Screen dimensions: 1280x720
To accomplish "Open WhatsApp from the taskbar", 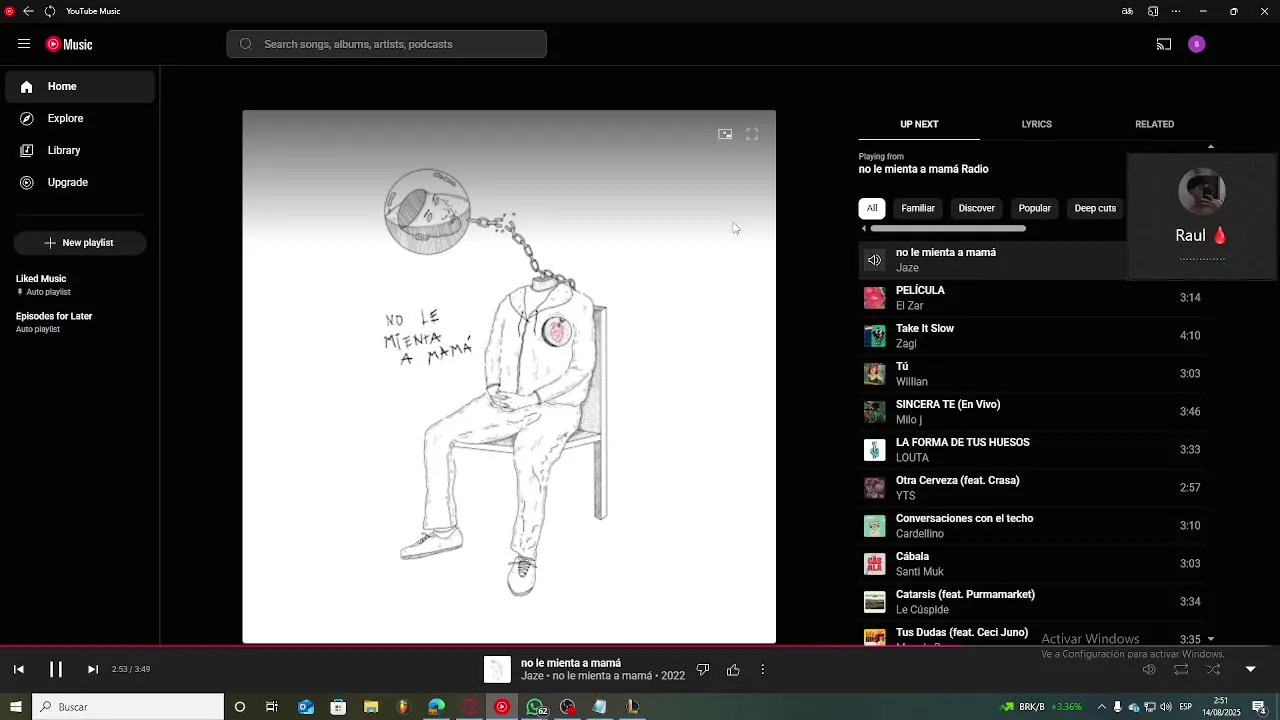I will pos(536,707).
